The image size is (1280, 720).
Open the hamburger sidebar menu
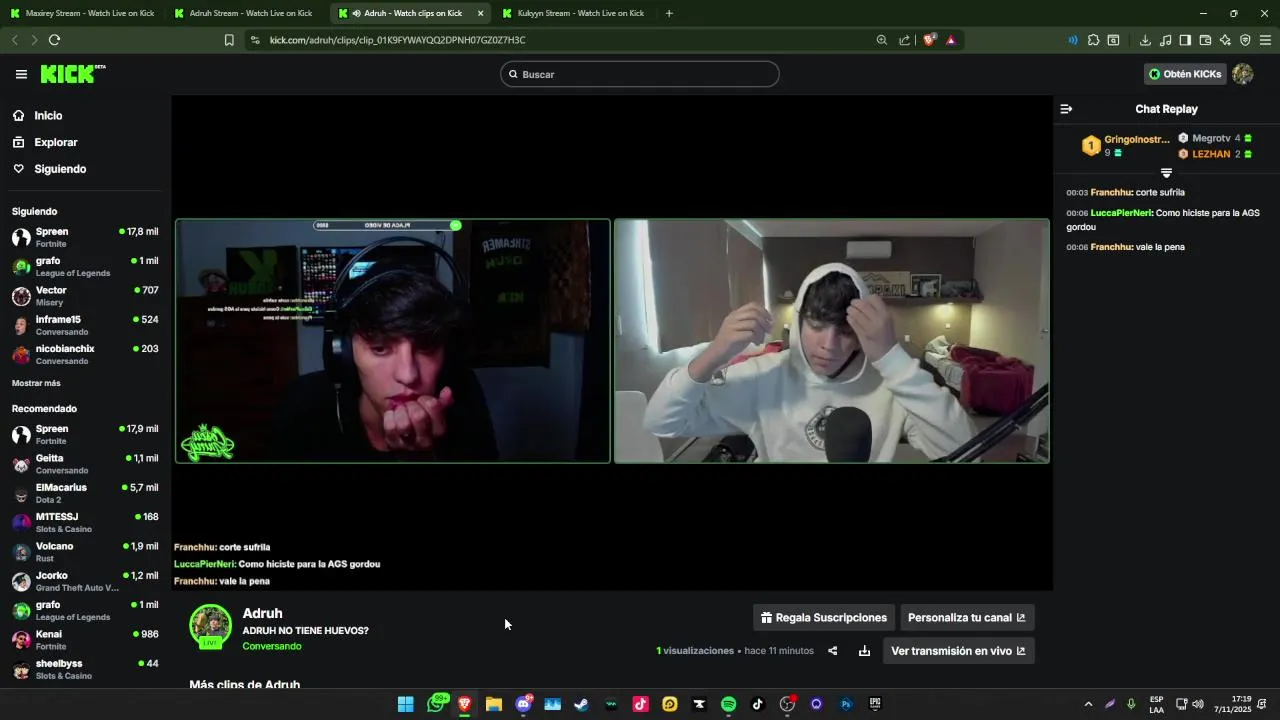coord(21,74)
